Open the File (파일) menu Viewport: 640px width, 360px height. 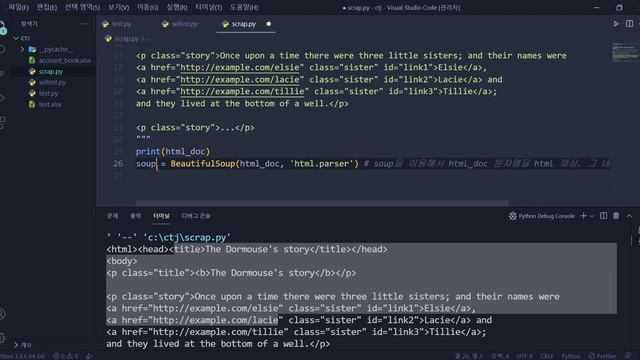(18, 7)
